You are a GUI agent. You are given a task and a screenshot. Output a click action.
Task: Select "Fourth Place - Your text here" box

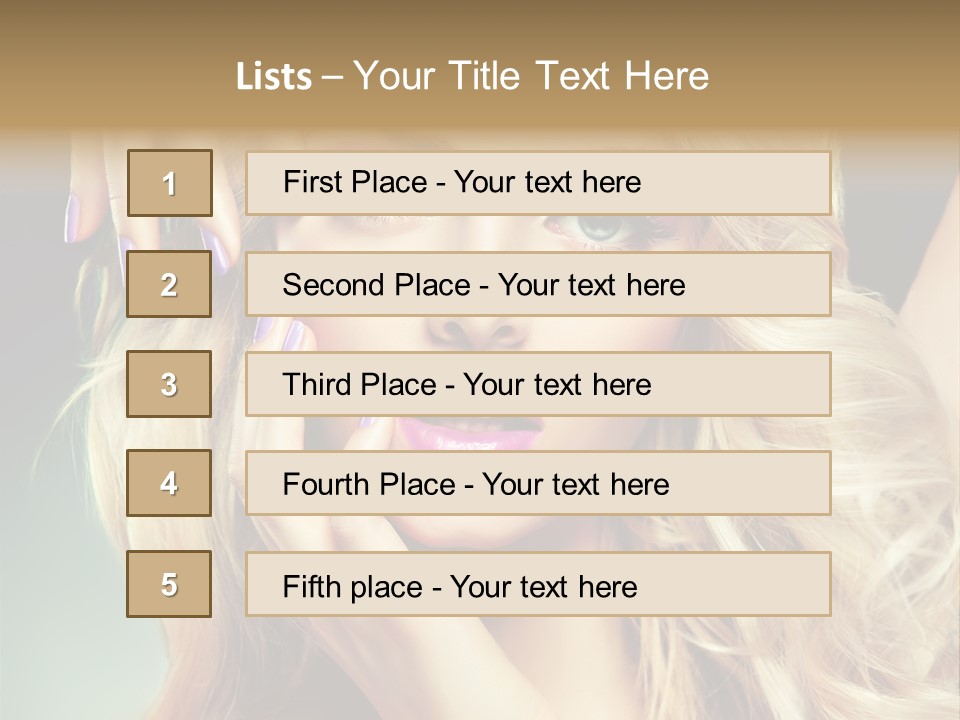[x=538, y=484]
